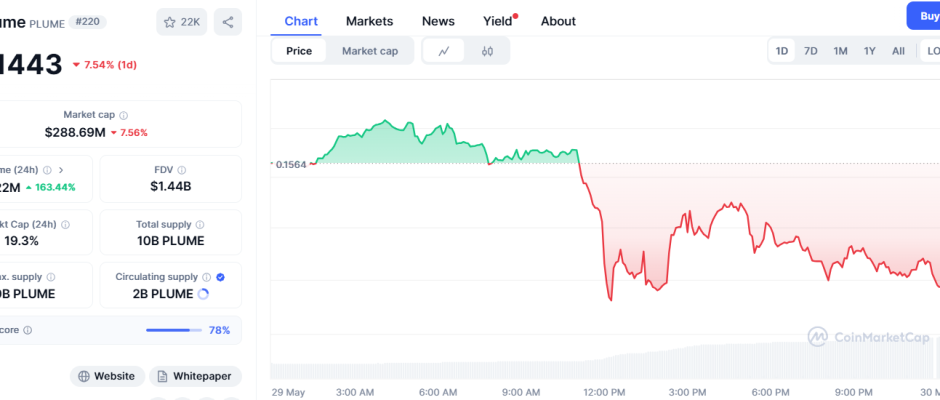Select the Price toggle option
This screenshot has width=940, height=400.
[299, 51]
